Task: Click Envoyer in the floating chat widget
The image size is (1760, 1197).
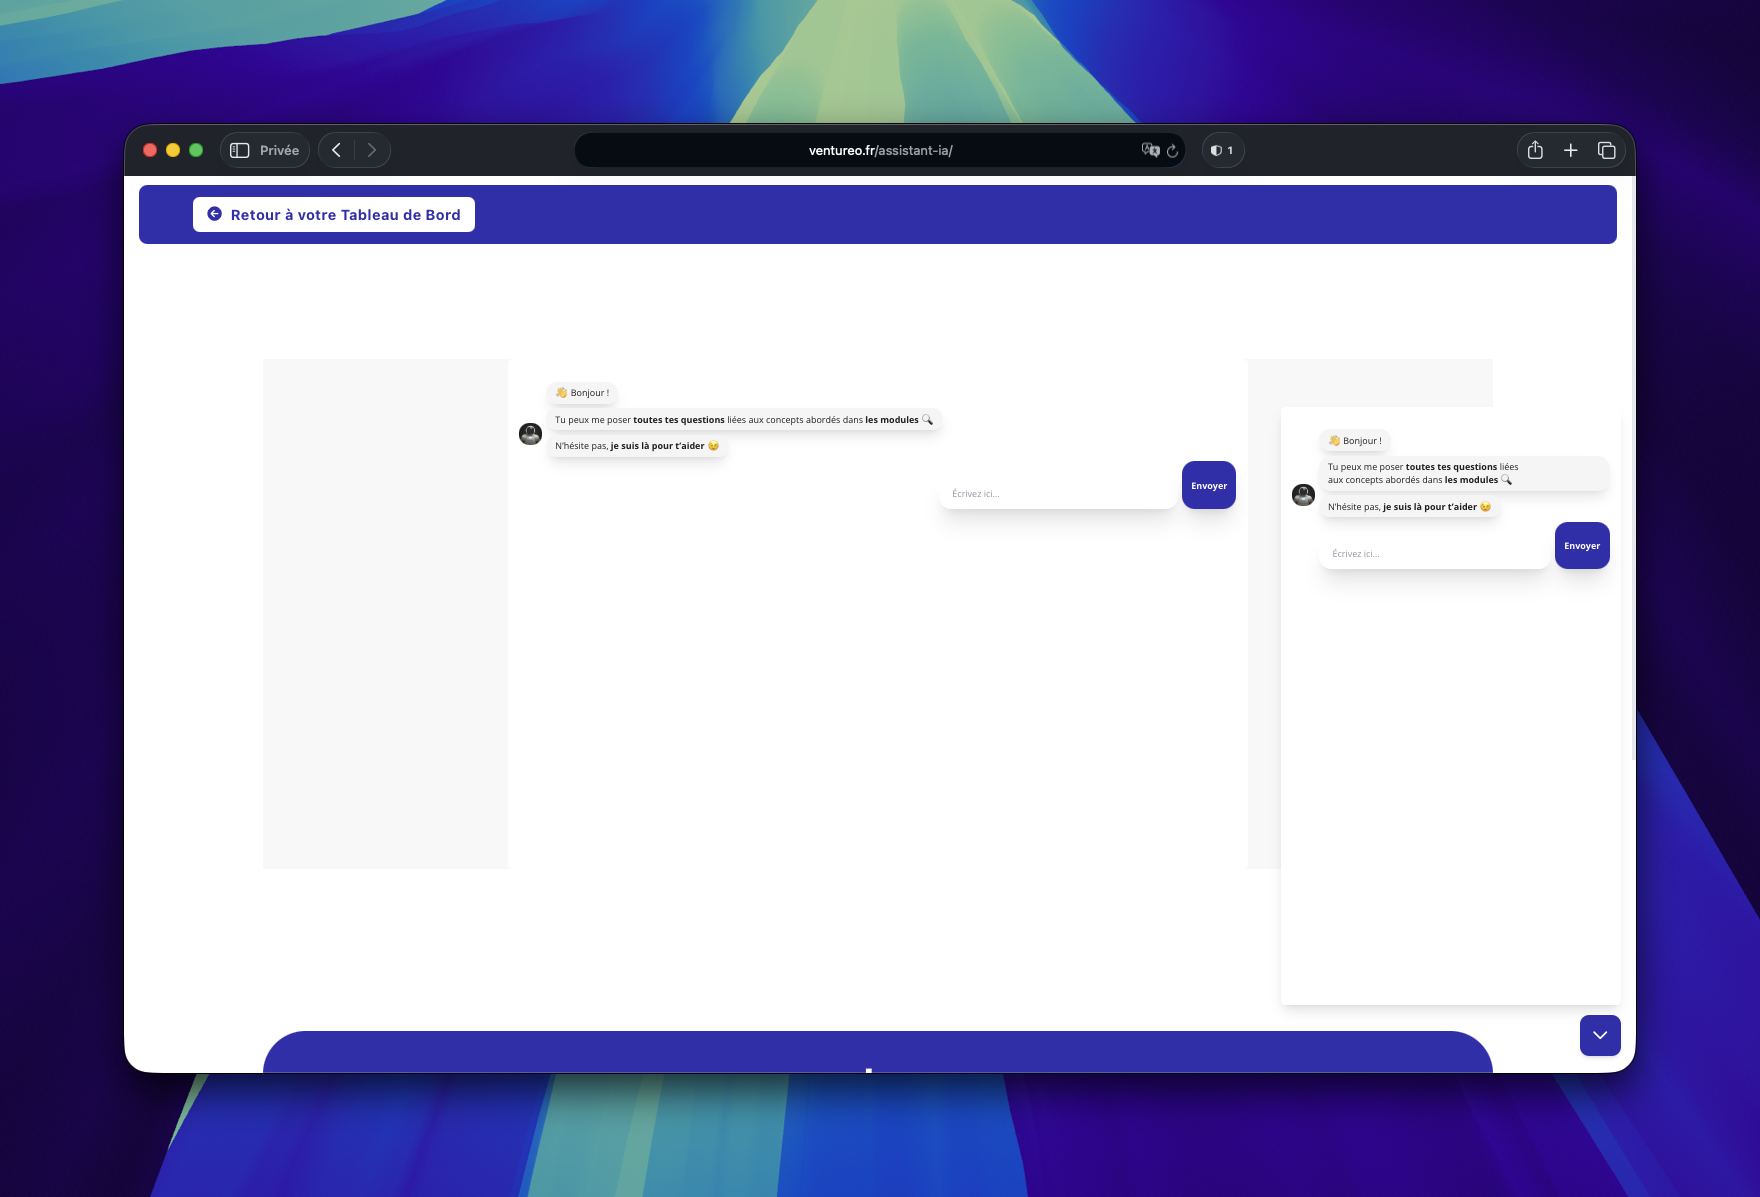Action: [1582, 545]
